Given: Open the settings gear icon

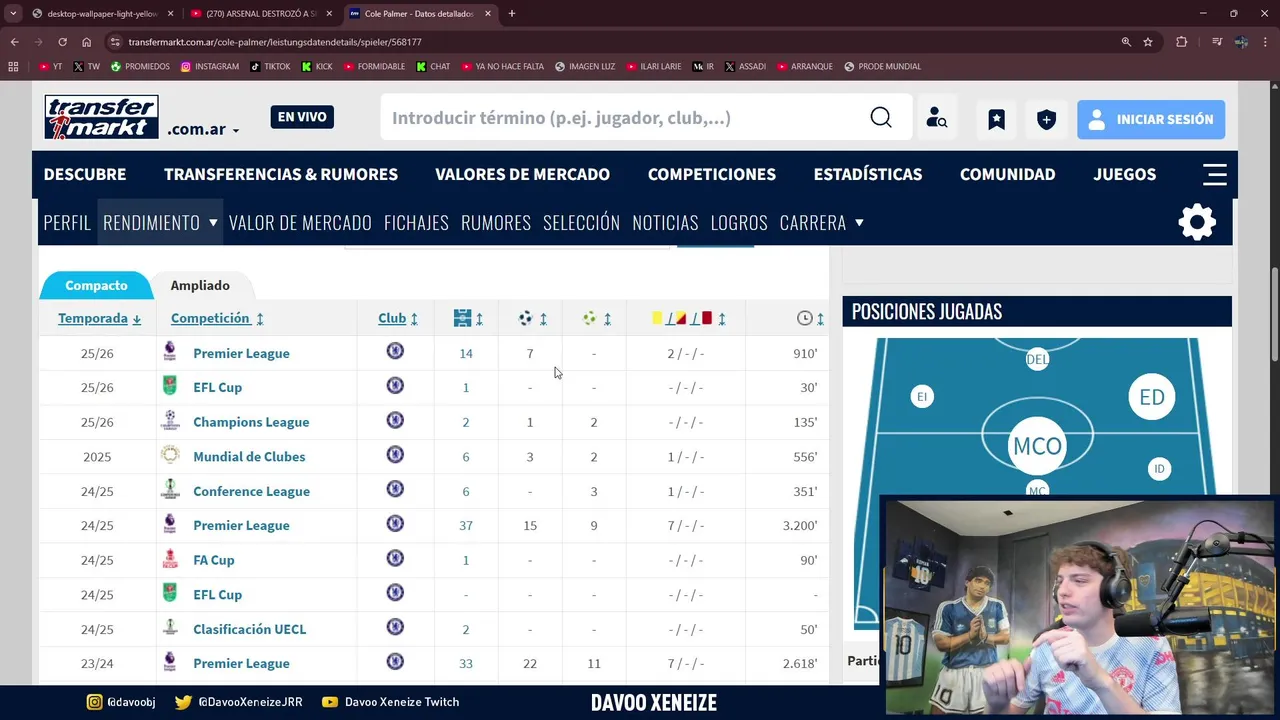Looking at the screenshot, I should click(1197, 222).
